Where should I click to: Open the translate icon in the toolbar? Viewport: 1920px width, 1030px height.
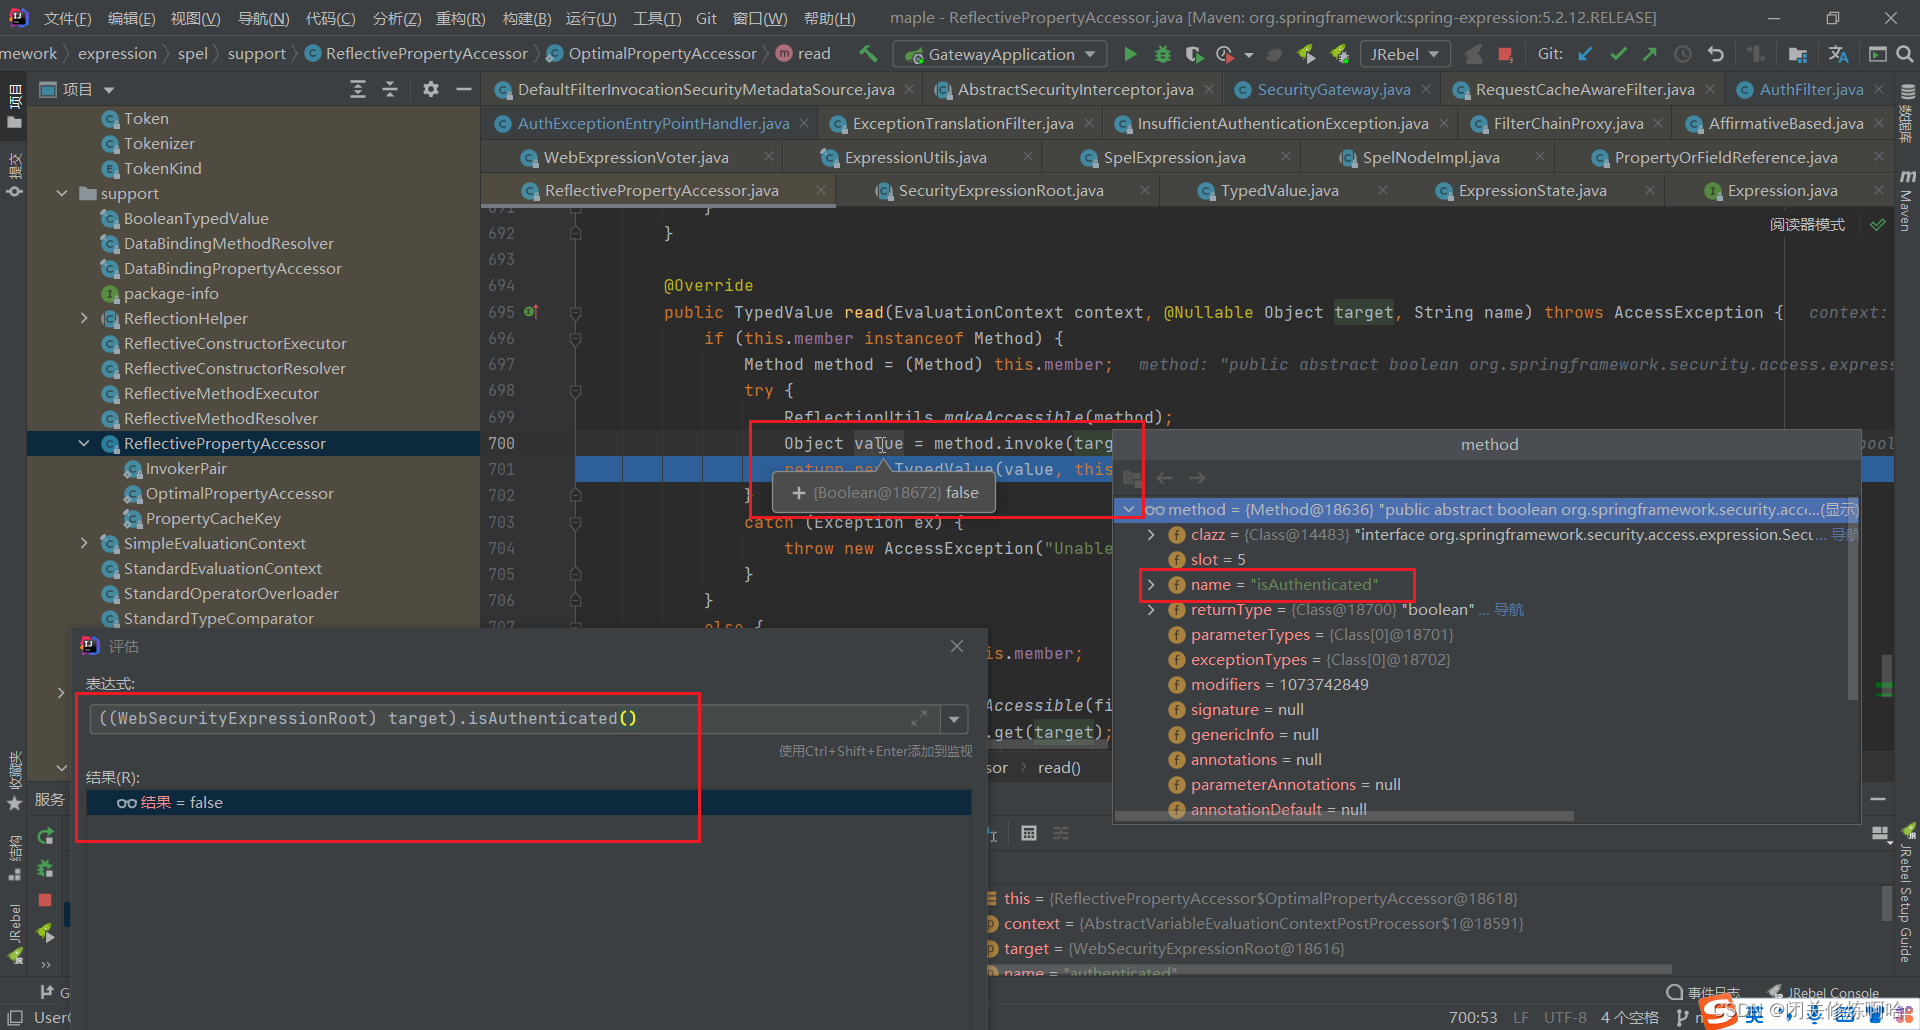(1838, 54)
